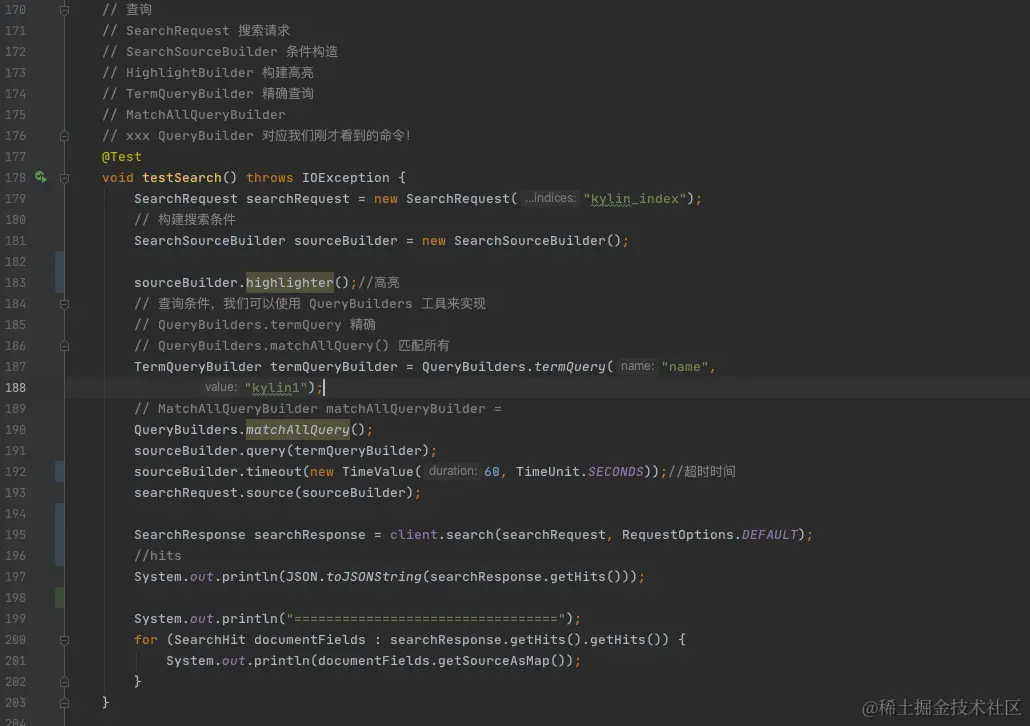
Task: Click the change marker beside line 183
Action: 60,272
